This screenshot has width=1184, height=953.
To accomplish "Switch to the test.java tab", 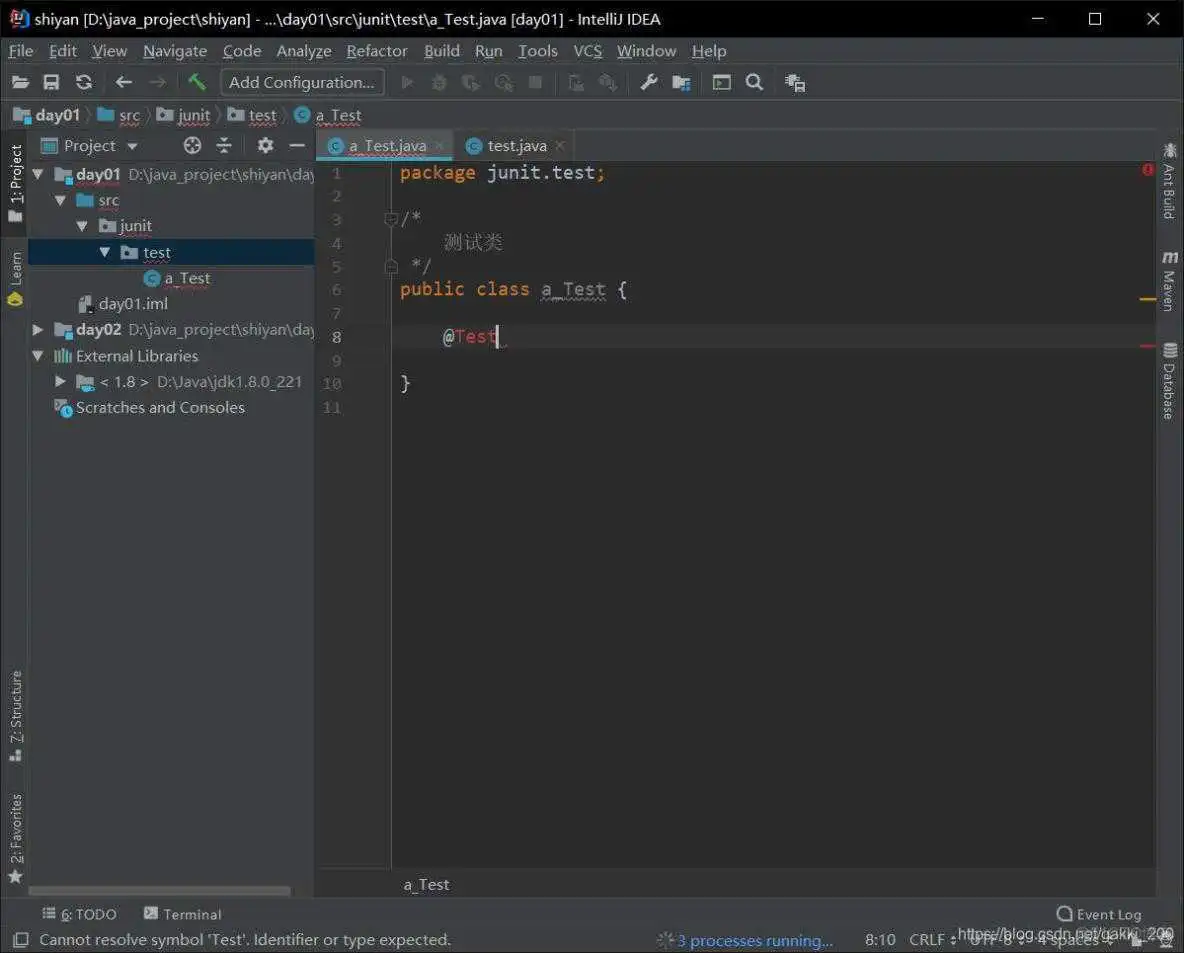I will (516, 145).
